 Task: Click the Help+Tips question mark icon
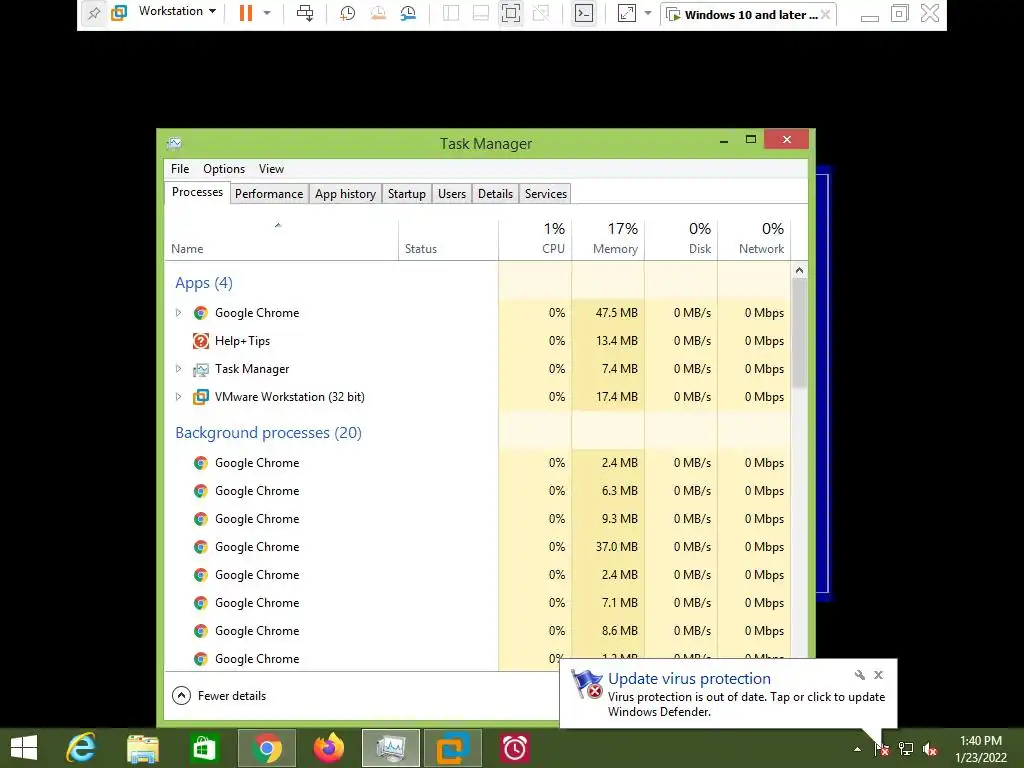pyautogui.click(x=200, y=341)
